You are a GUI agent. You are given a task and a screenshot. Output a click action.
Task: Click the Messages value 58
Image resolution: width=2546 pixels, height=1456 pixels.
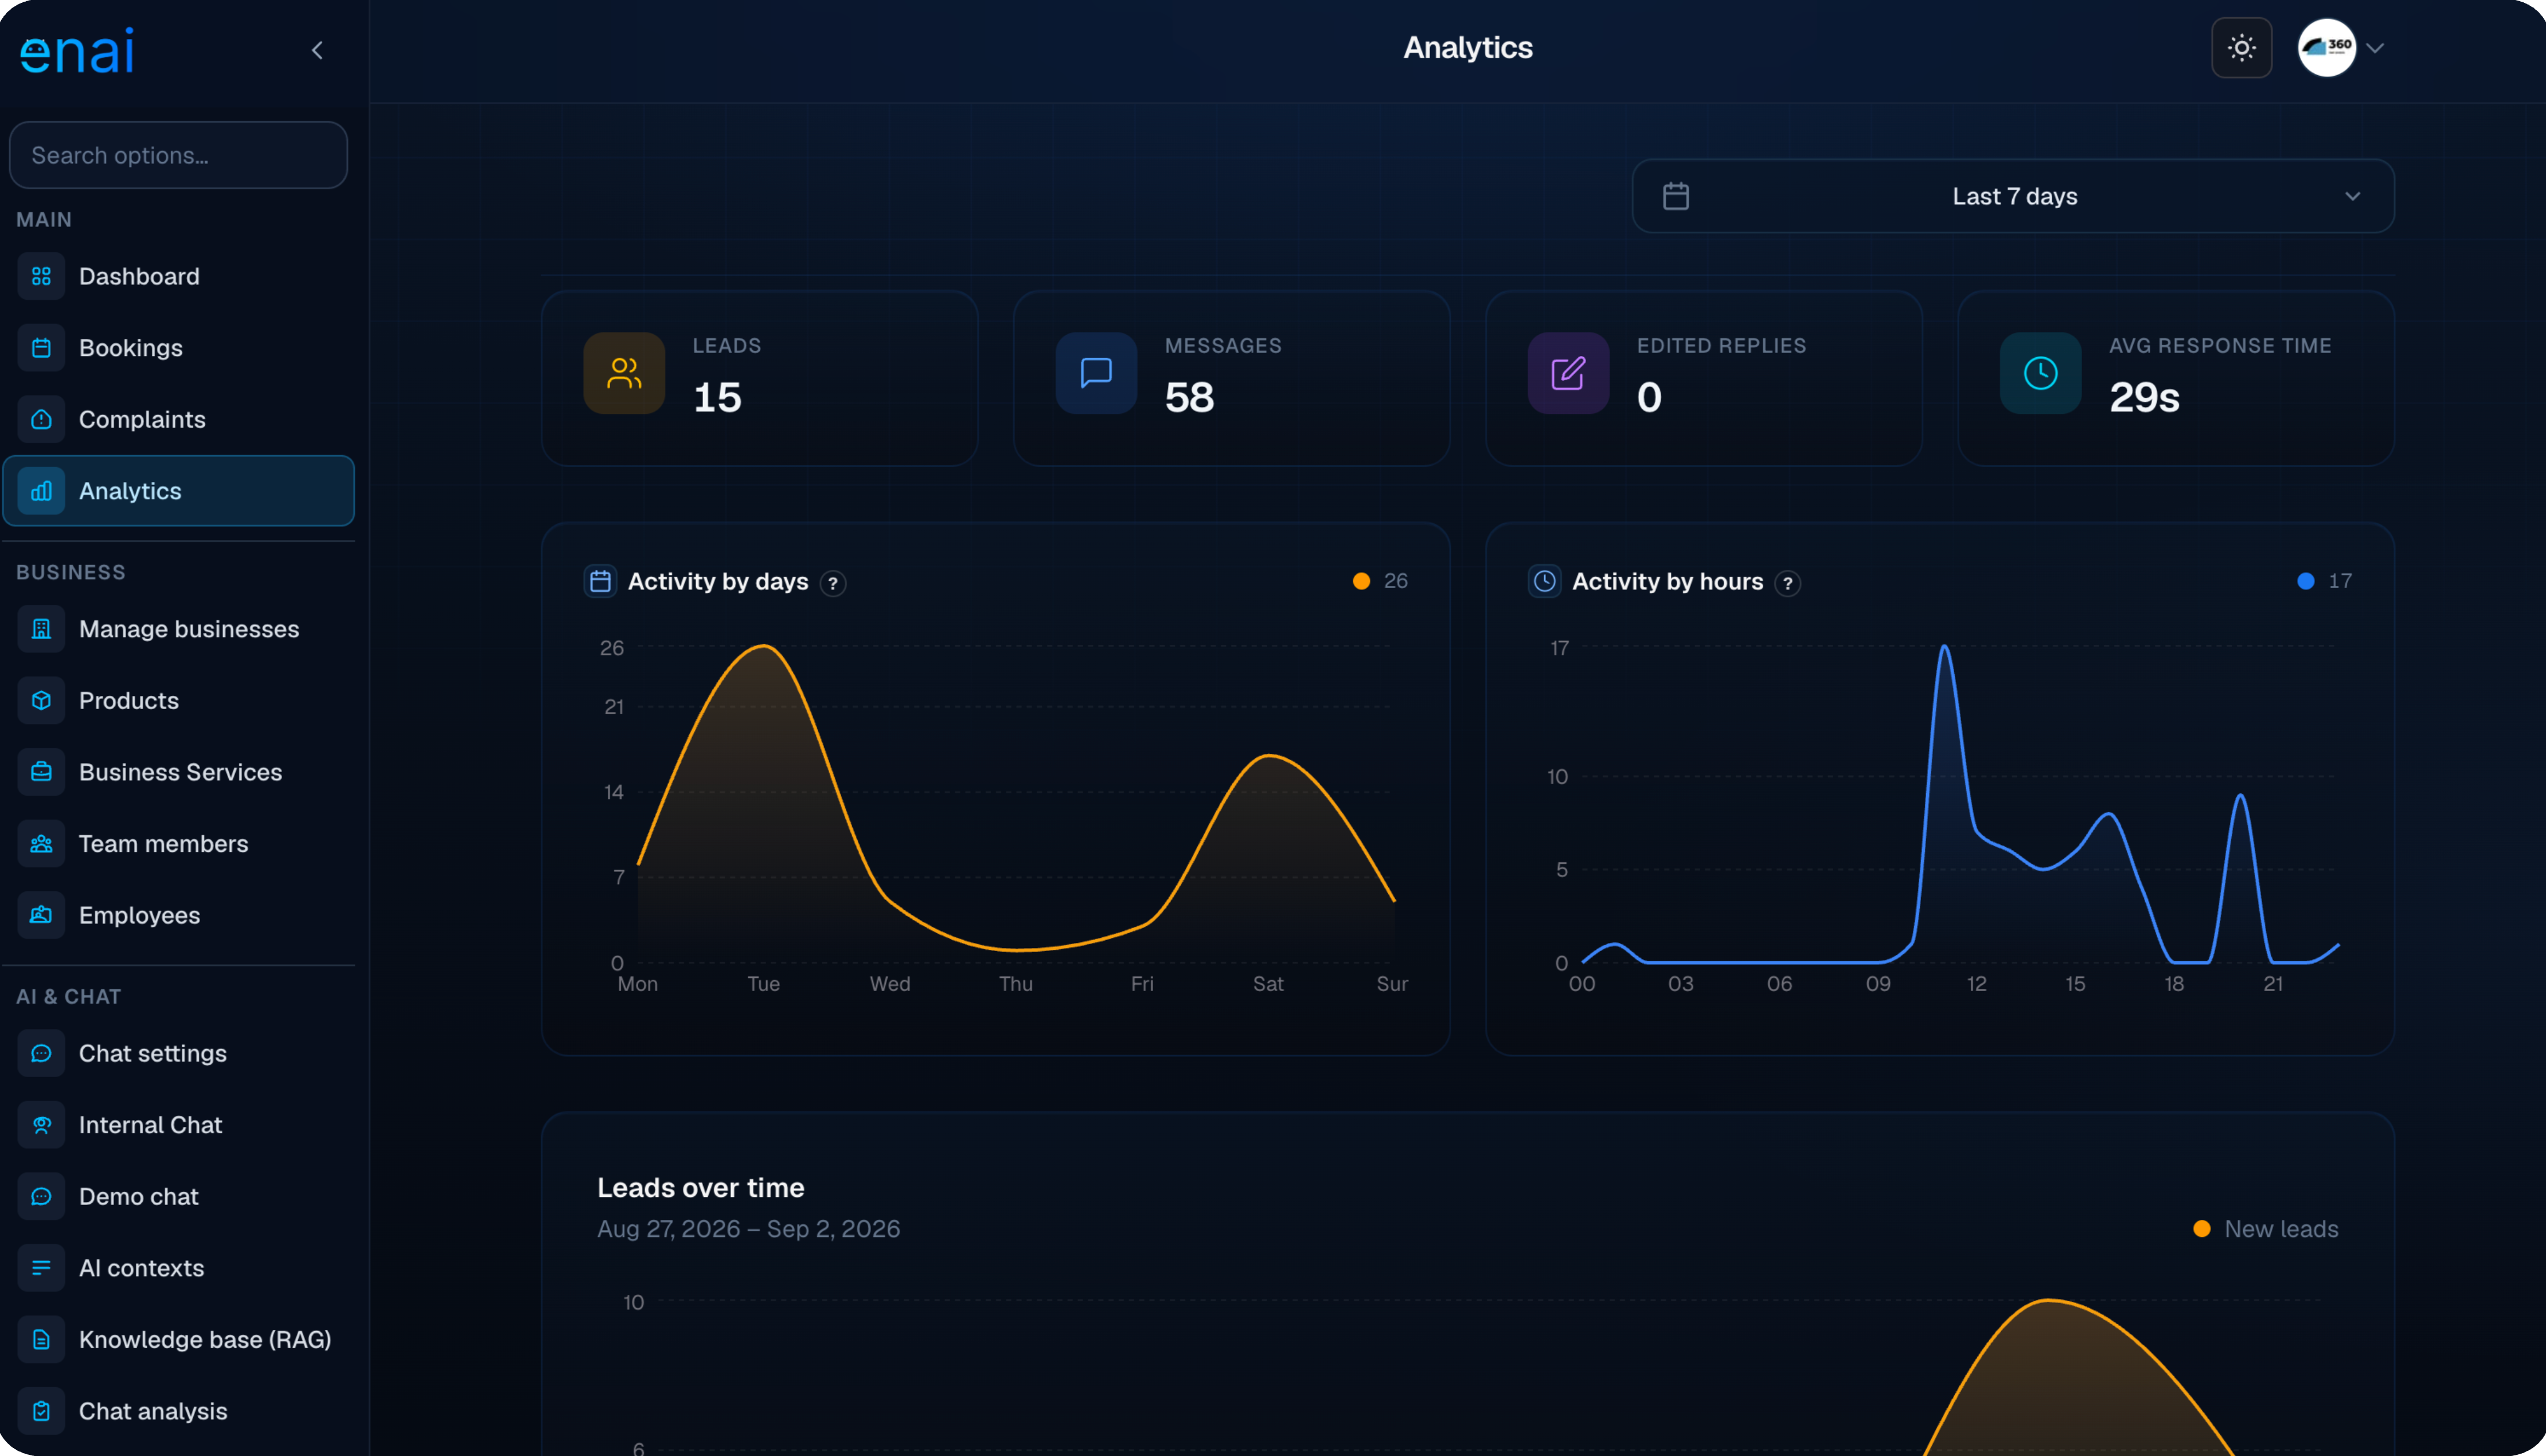click(1189, 397)
